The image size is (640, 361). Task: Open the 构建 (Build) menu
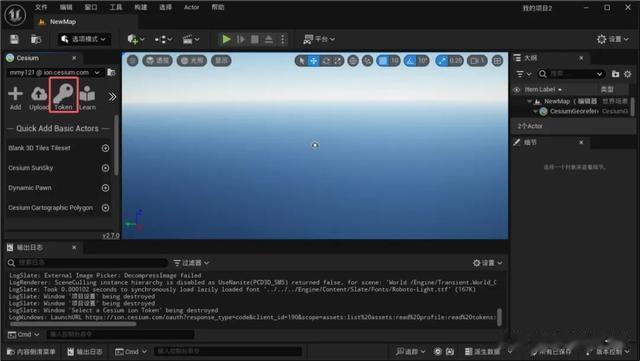click(x=141, y=7)
